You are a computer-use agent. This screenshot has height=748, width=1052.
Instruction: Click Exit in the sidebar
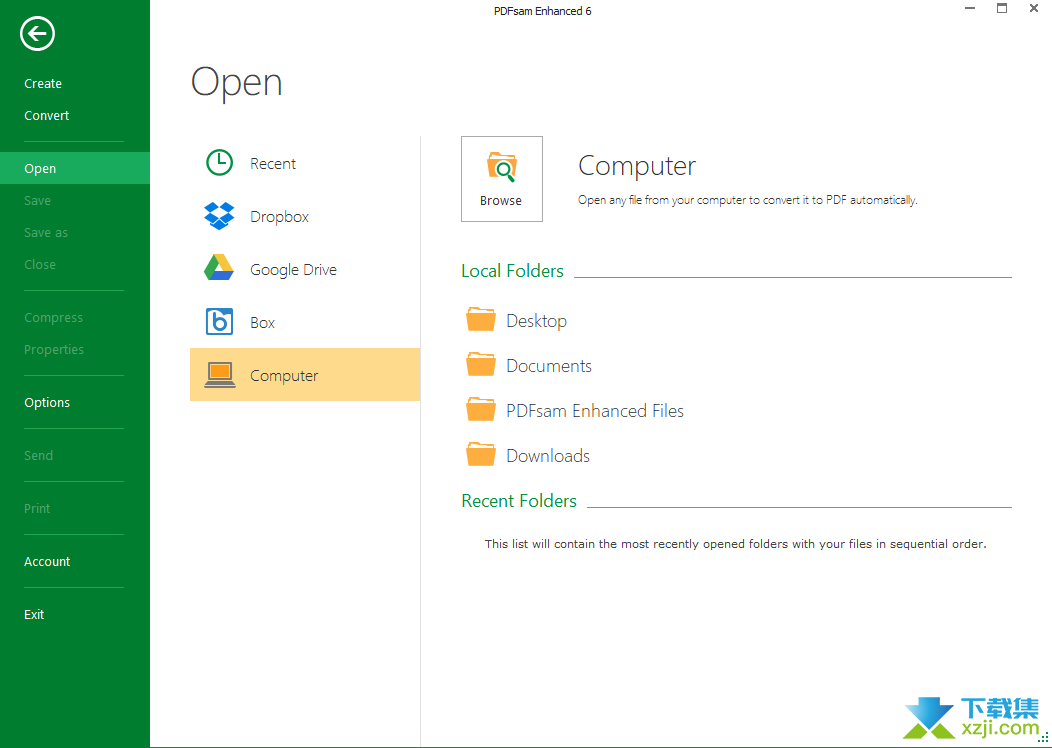point(34,615)
